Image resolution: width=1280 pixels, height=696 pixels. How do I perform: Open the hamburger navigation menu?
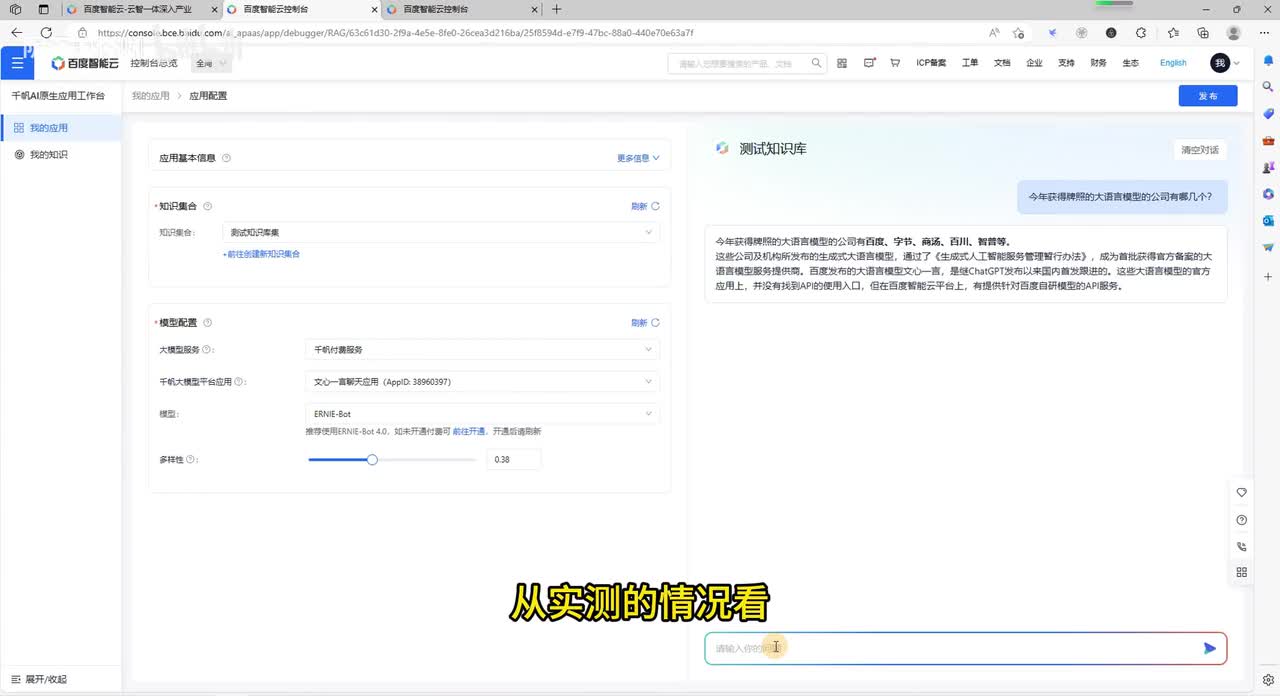click(x=17, y=63)
